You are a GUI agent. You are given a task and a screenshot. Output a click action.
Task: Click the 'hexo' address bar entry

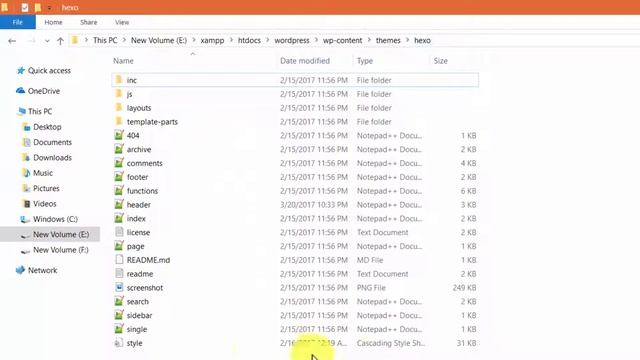tap(422, 40)
